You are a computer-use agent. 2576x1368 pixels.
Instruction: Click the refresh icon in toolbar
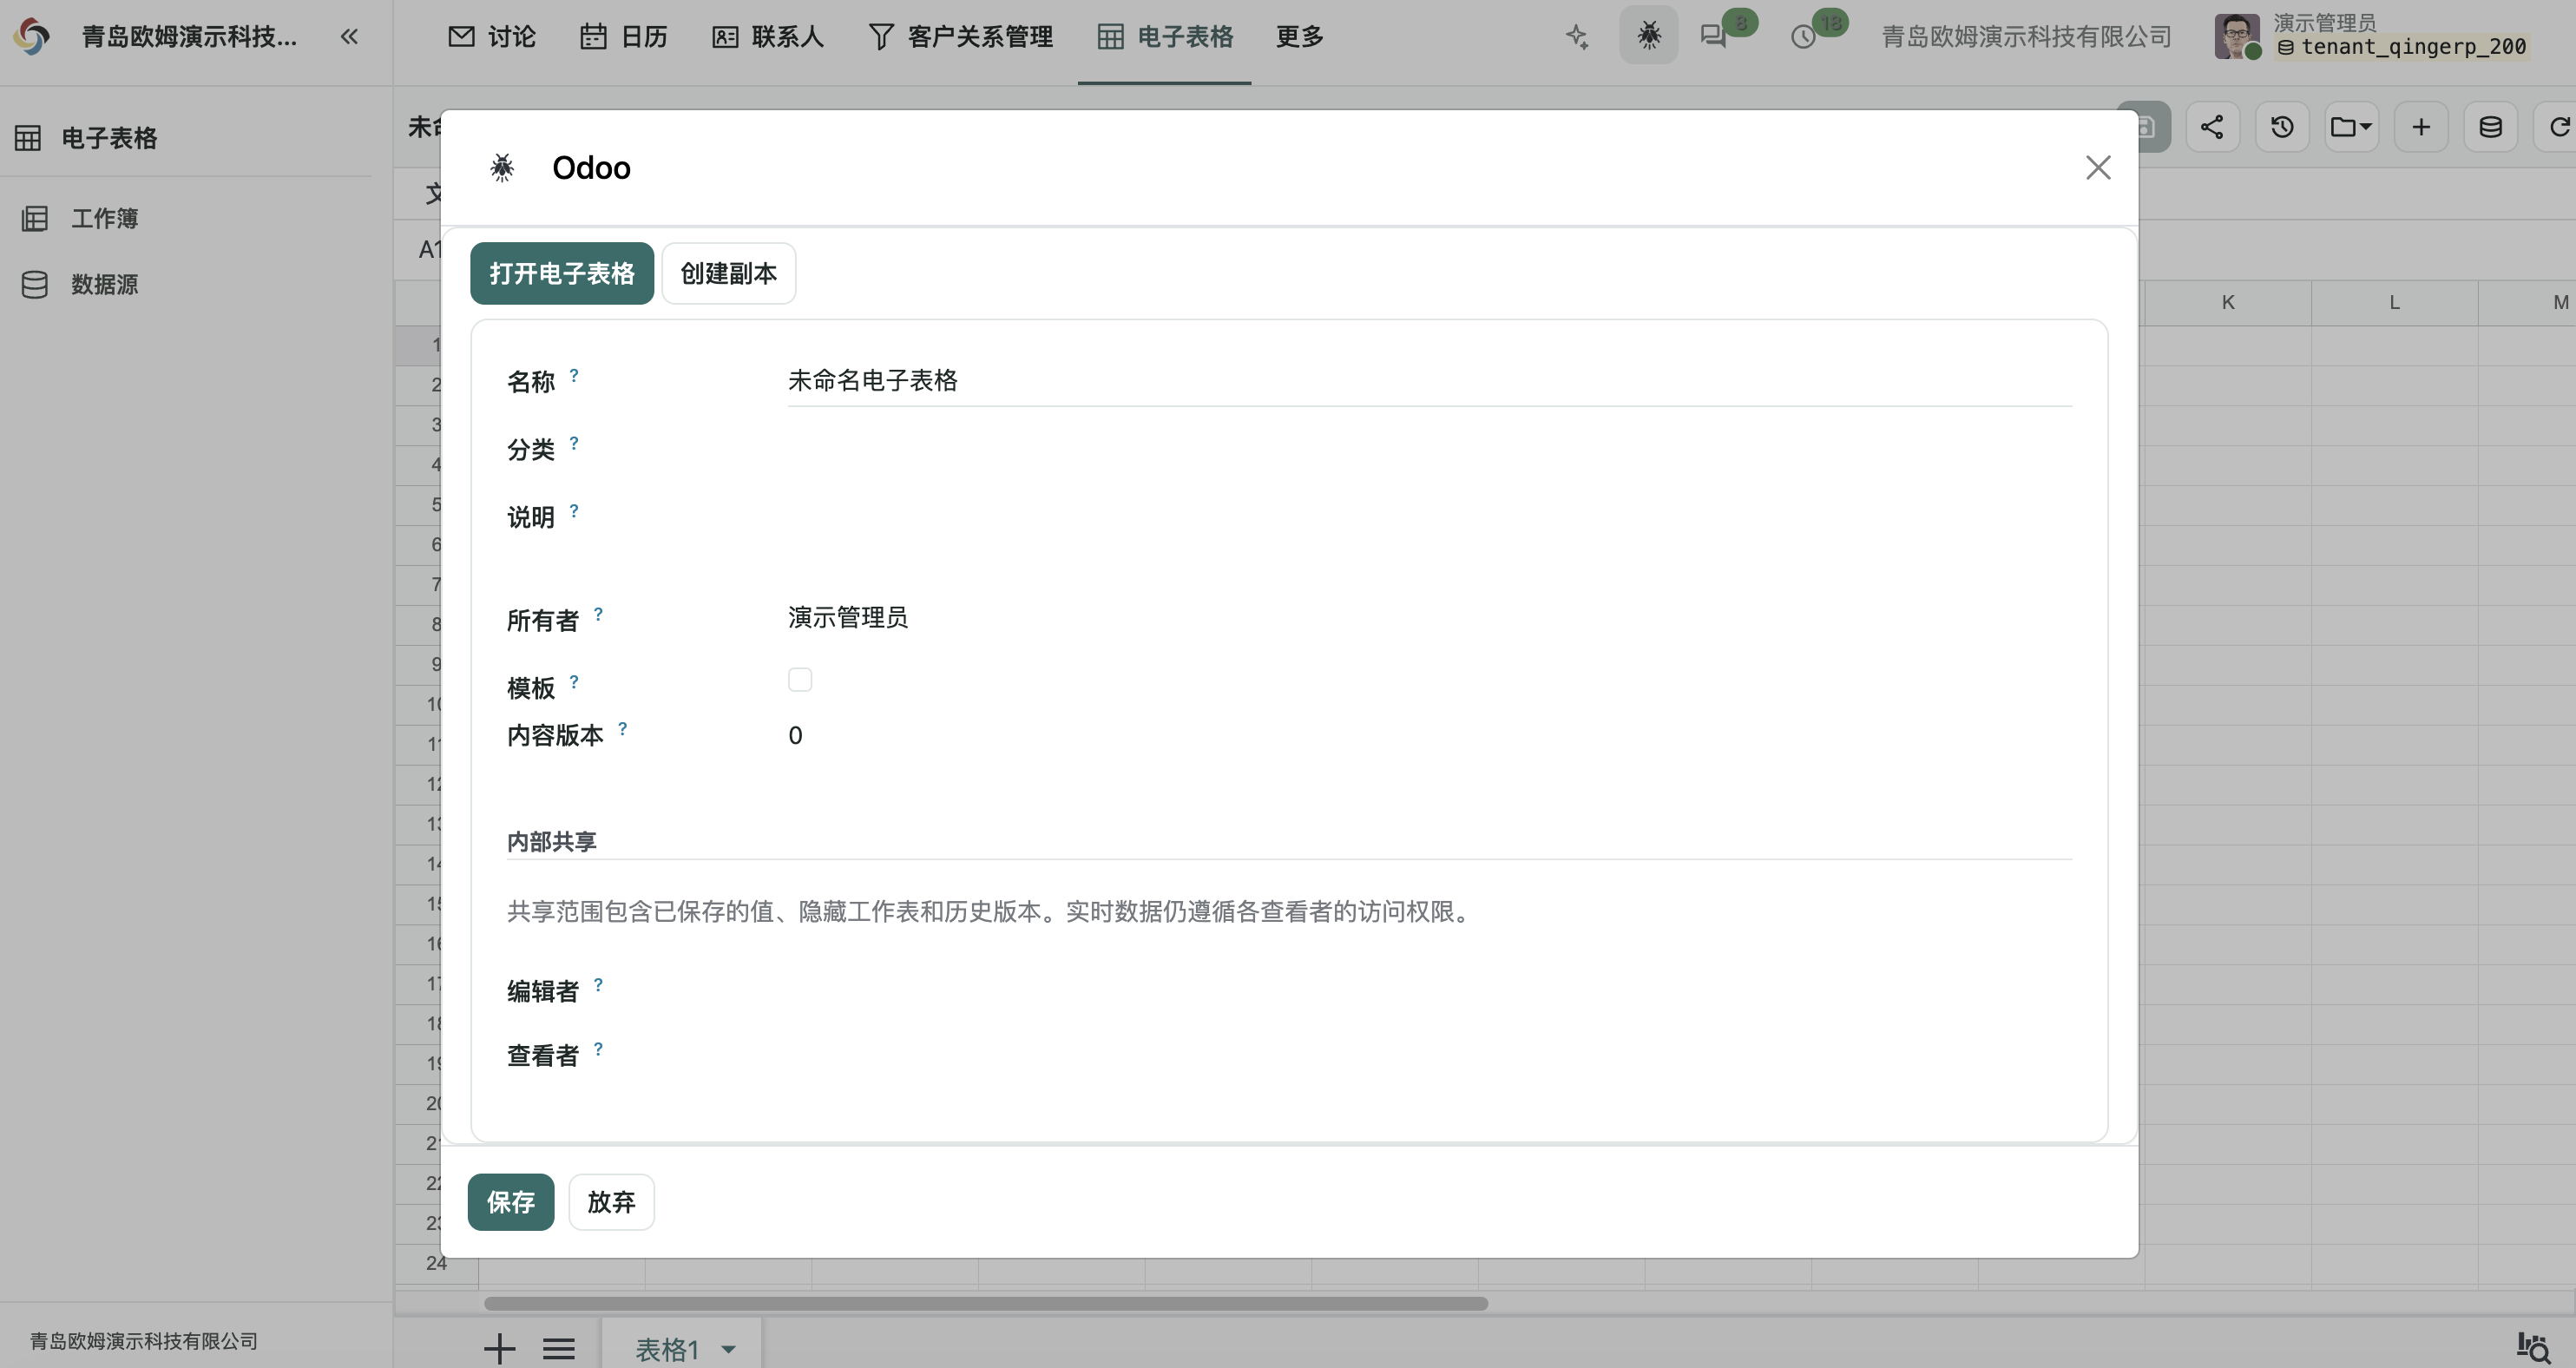[x=2558, y=127]
